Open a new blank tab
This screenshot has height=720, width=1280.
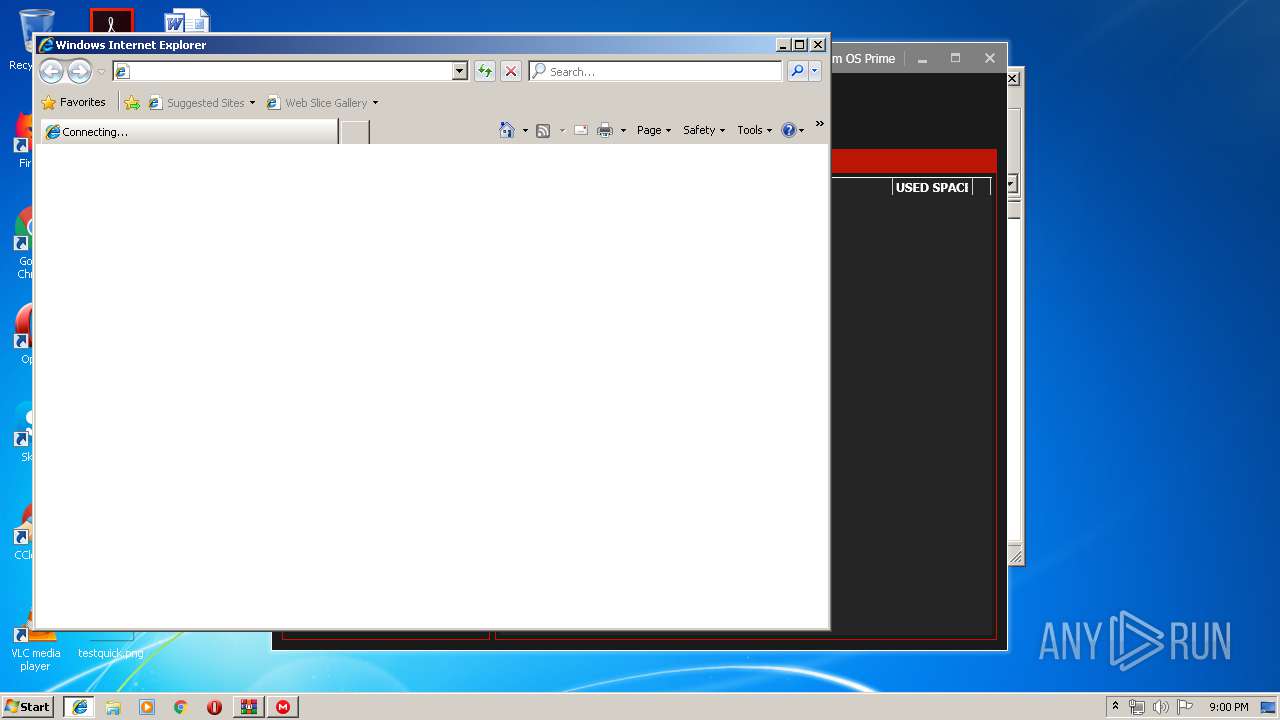355,132
